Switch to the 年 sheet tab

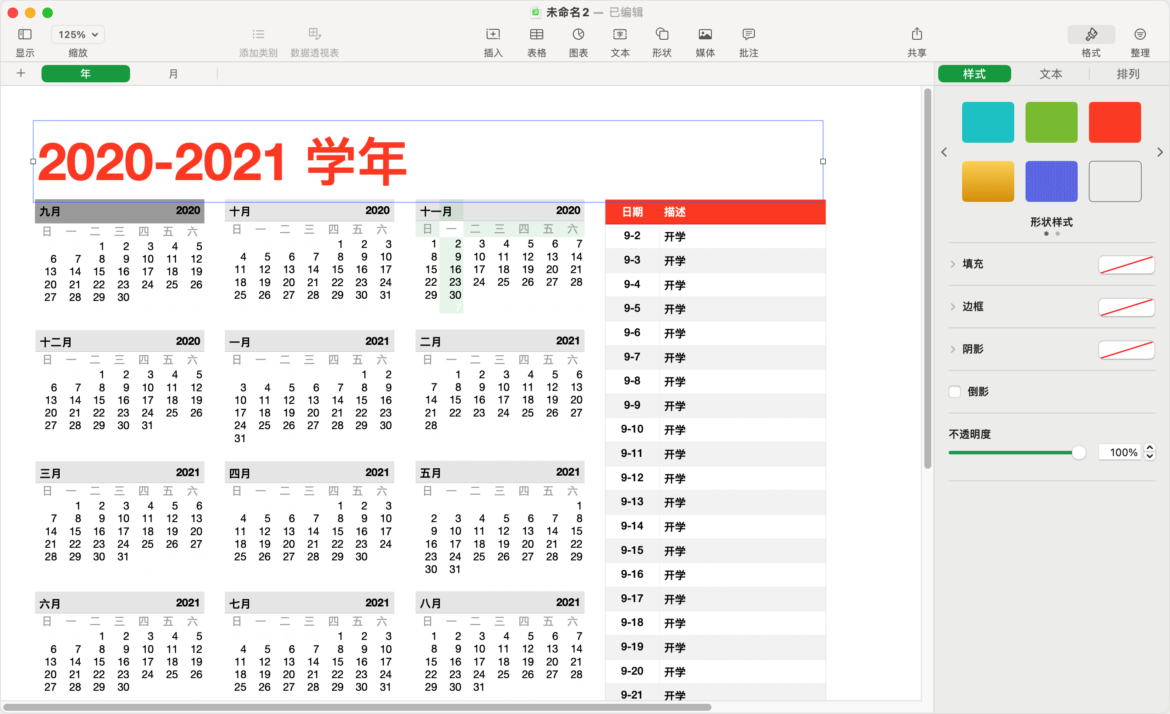click(x=86, y=74)
